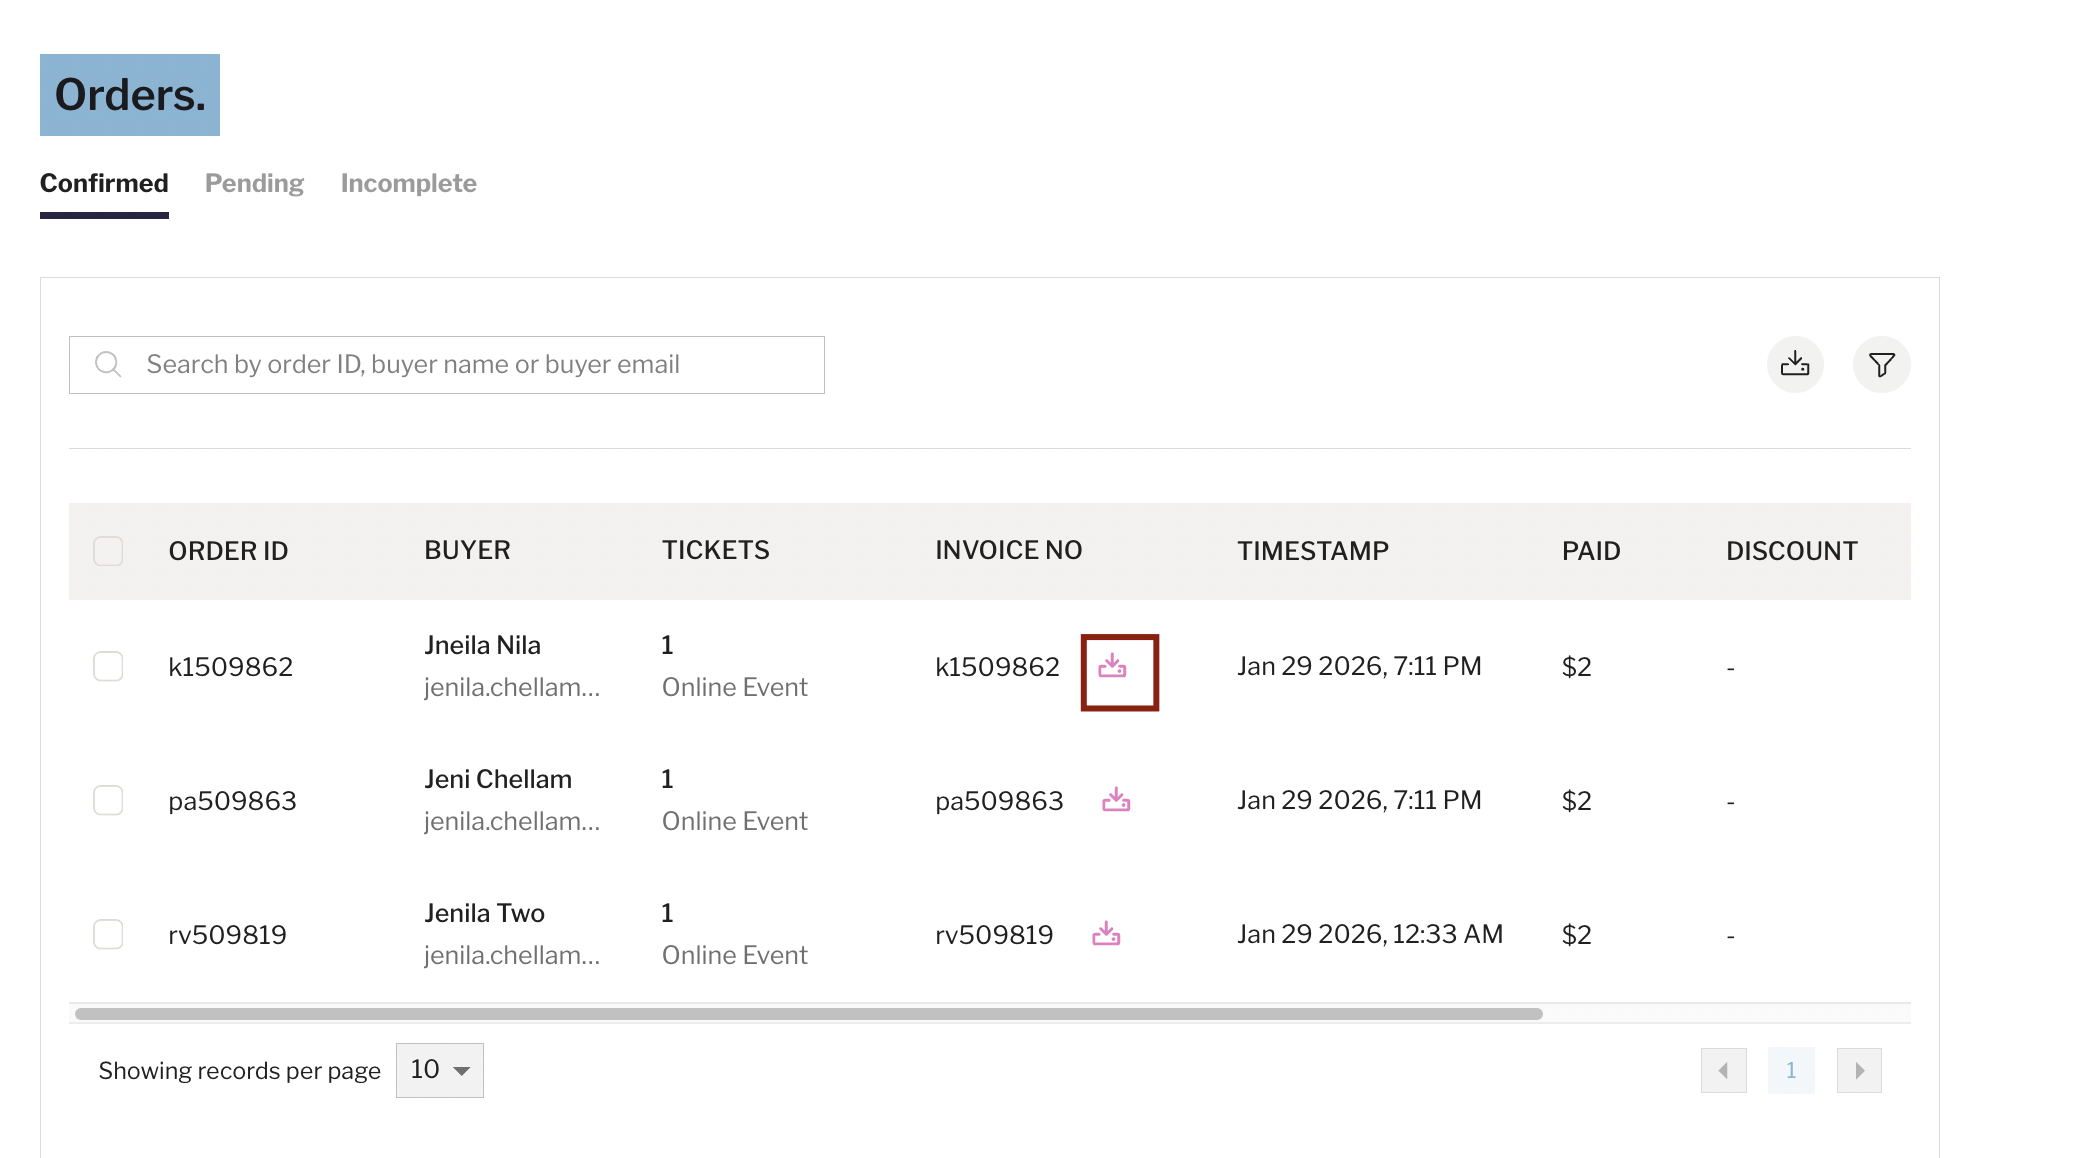
Task: Download invoice for order rv509819
Action: [1106, 934]
